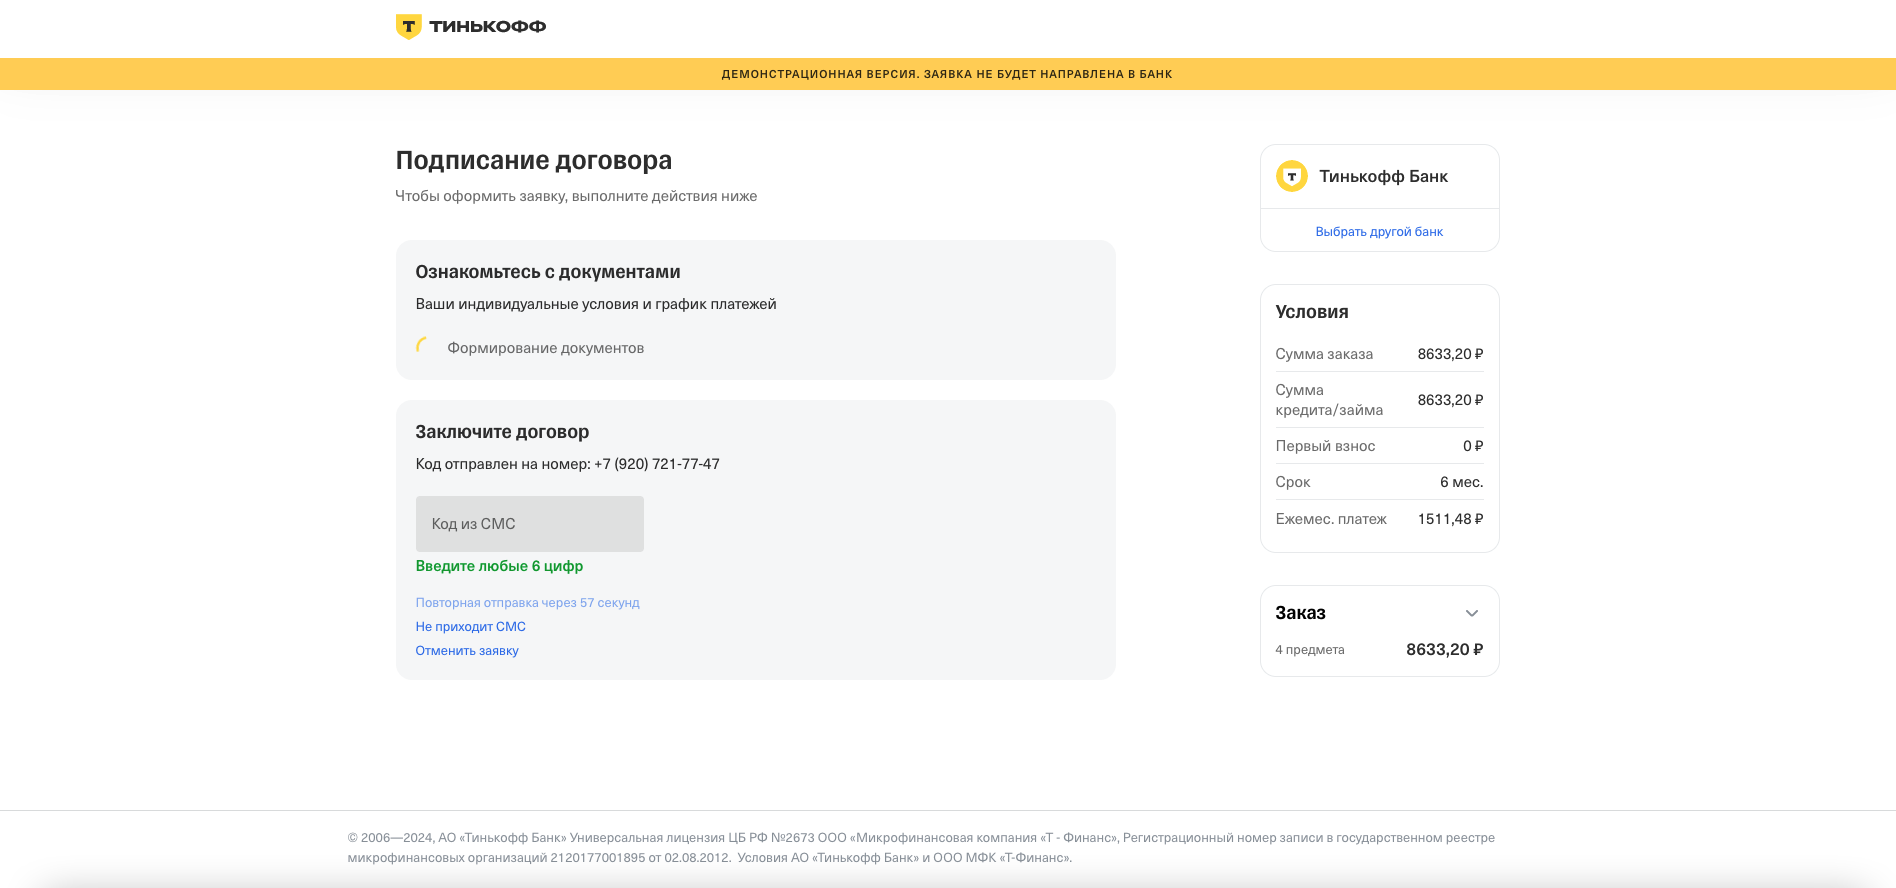Click the Условия panel heading
Viewport: 1896px width, 888px height.
[x=1312, y=312]
